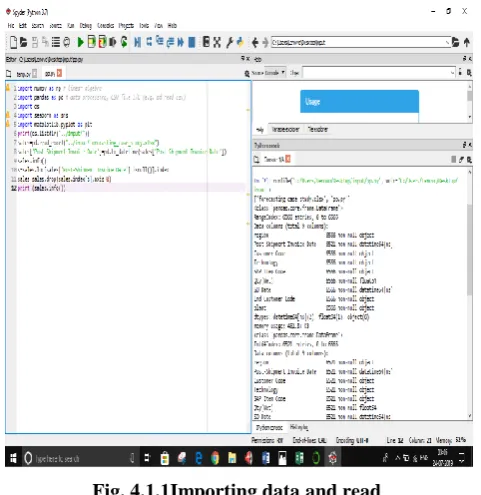Open the Browse tabs list icon
The image size is (481, 495).
[56, 42]
